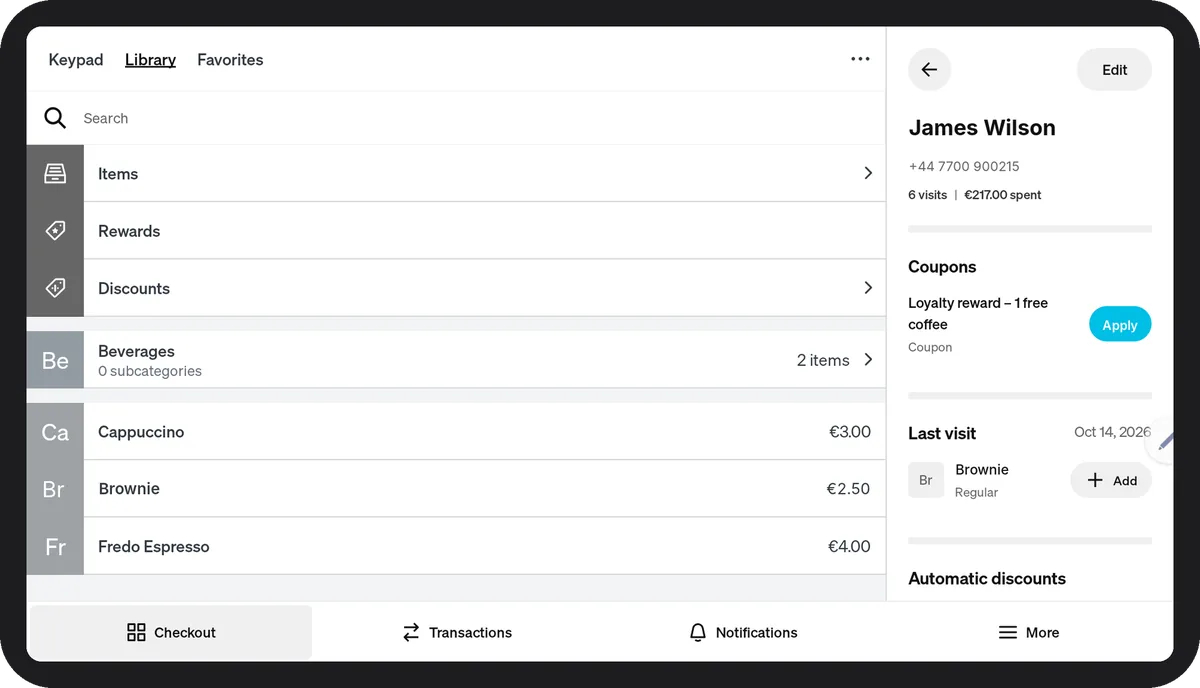The width and height of the screenshot is (1200, 688).
Task: Expand the Discounts row chevron
Action: (x=868, y=287)
